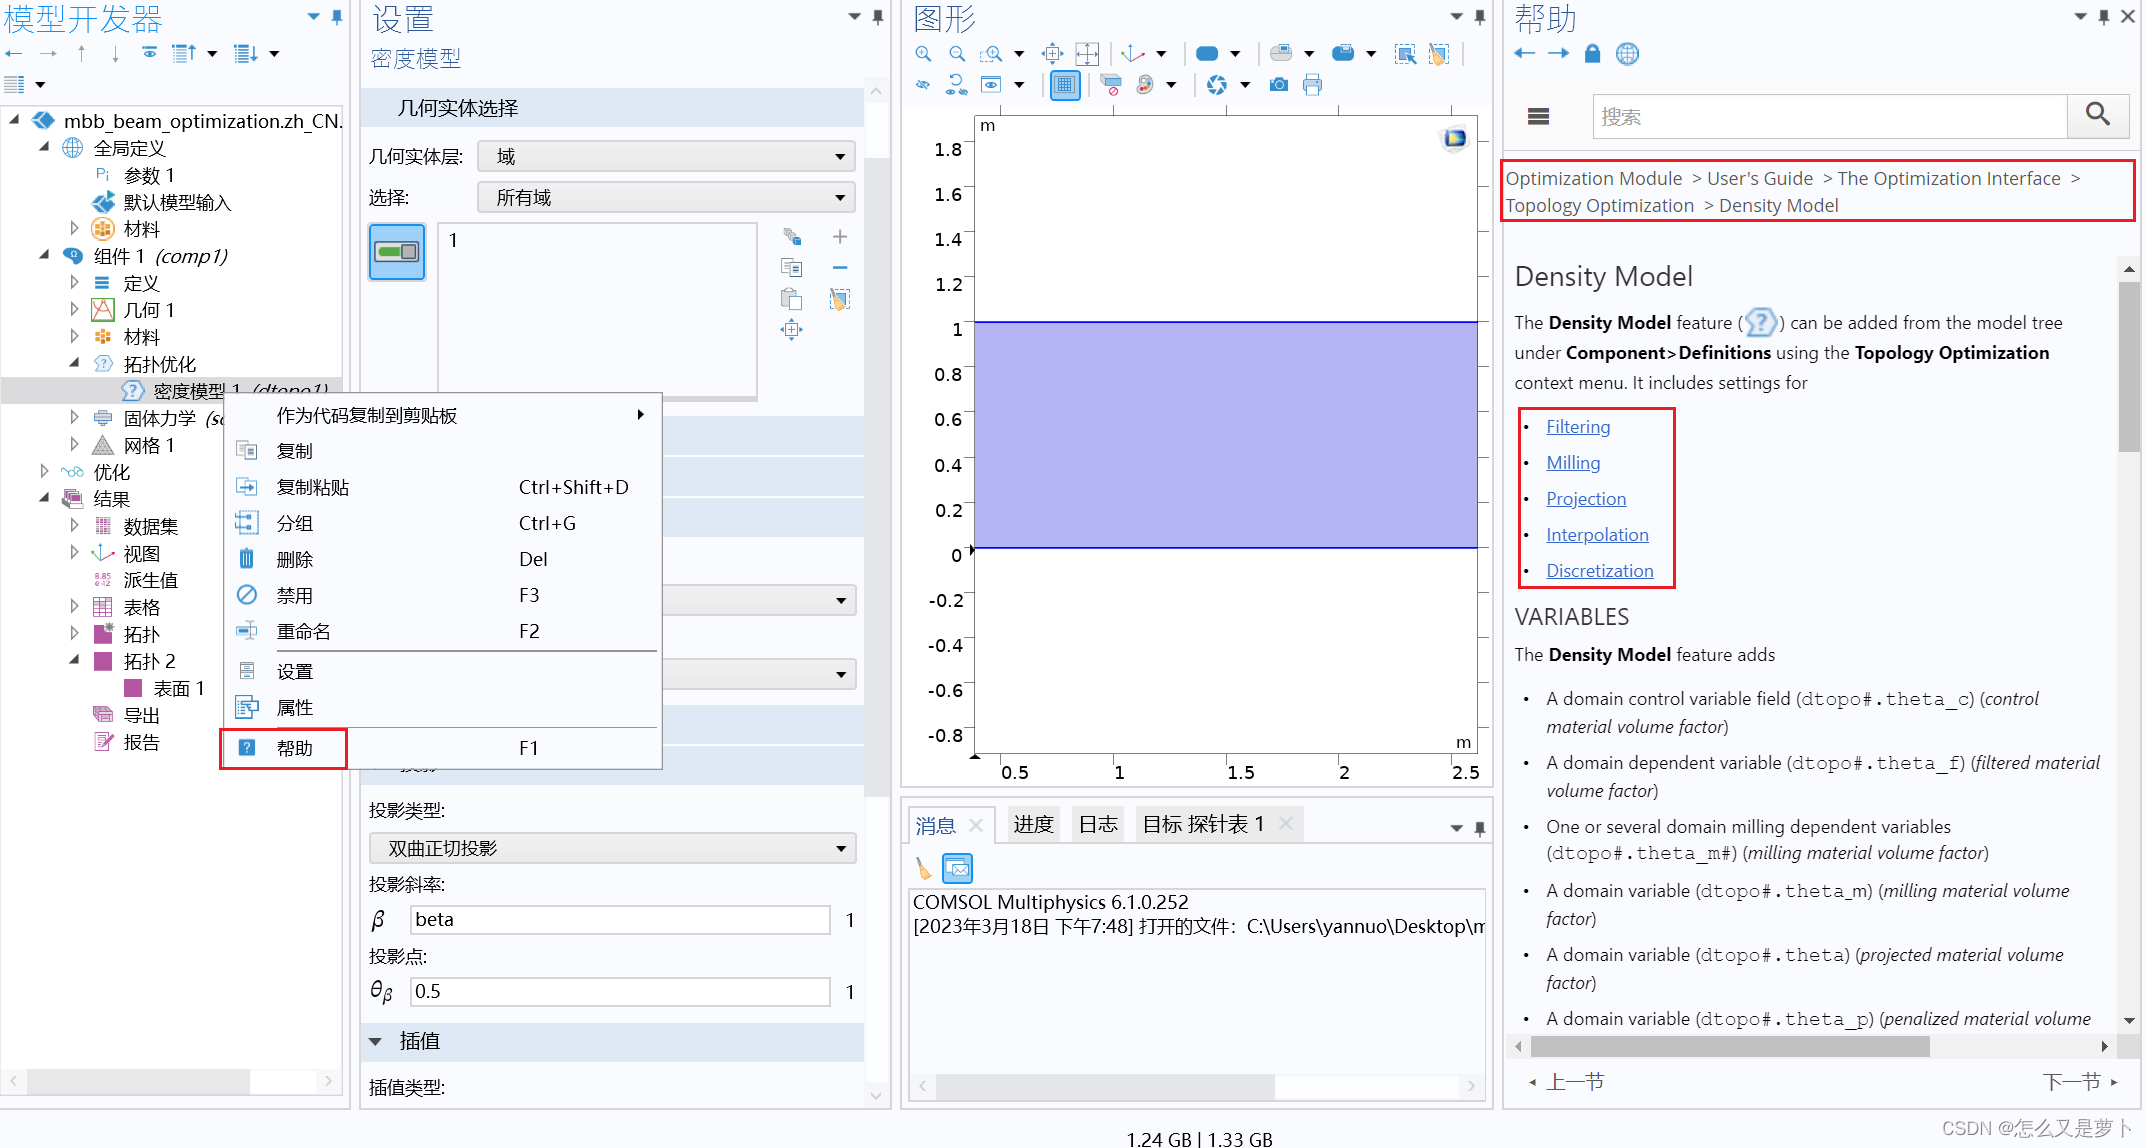This screenshot has width=2147, height=1148.
Task: Switch to the 进度 tab
Action: 1033,825
